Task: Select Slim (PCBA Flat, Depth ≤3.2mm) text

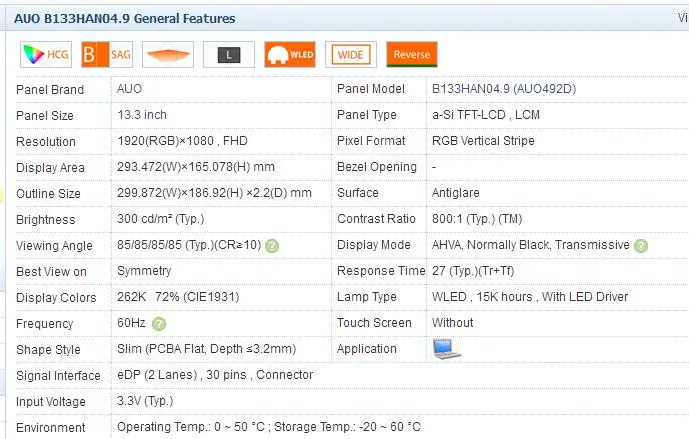Action: click(207, 349)
